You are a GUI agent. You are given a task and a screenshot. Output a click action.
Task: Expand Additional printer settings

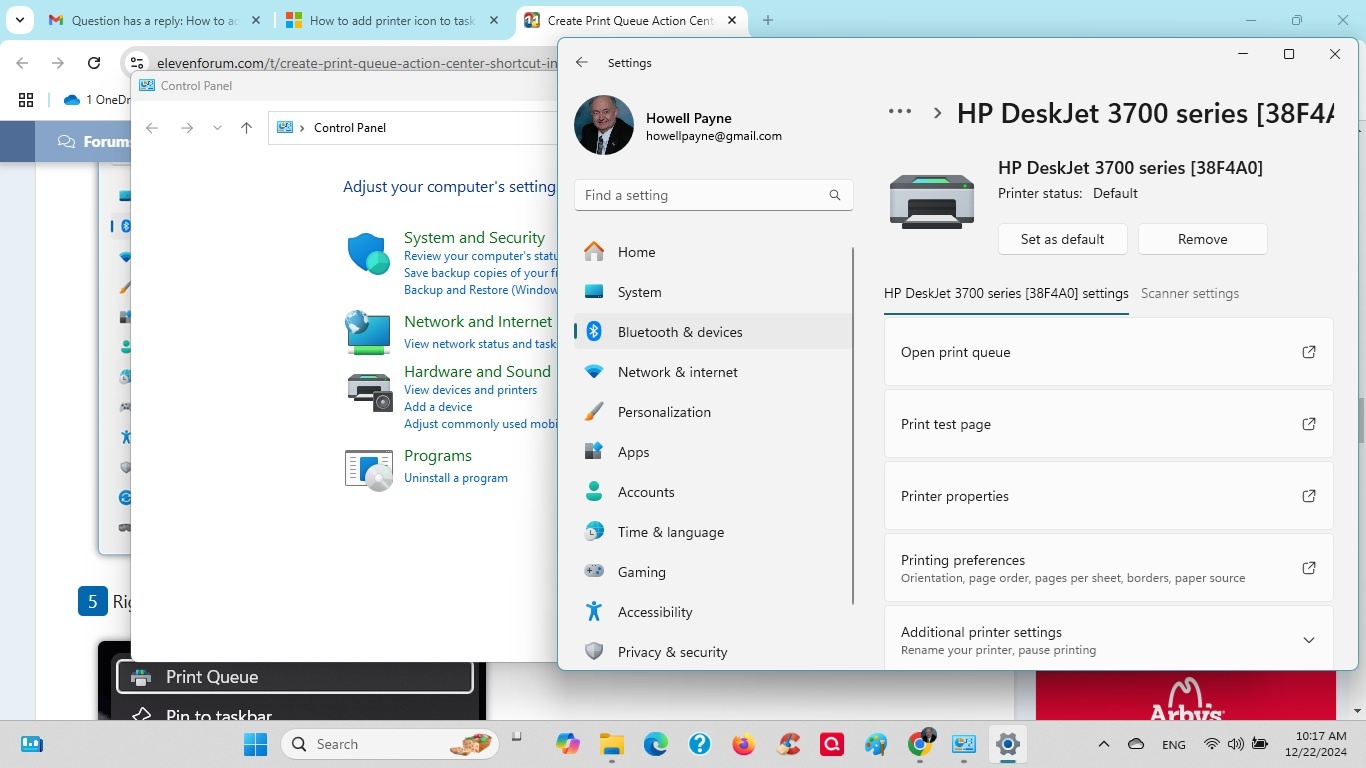click(1308, 640)
